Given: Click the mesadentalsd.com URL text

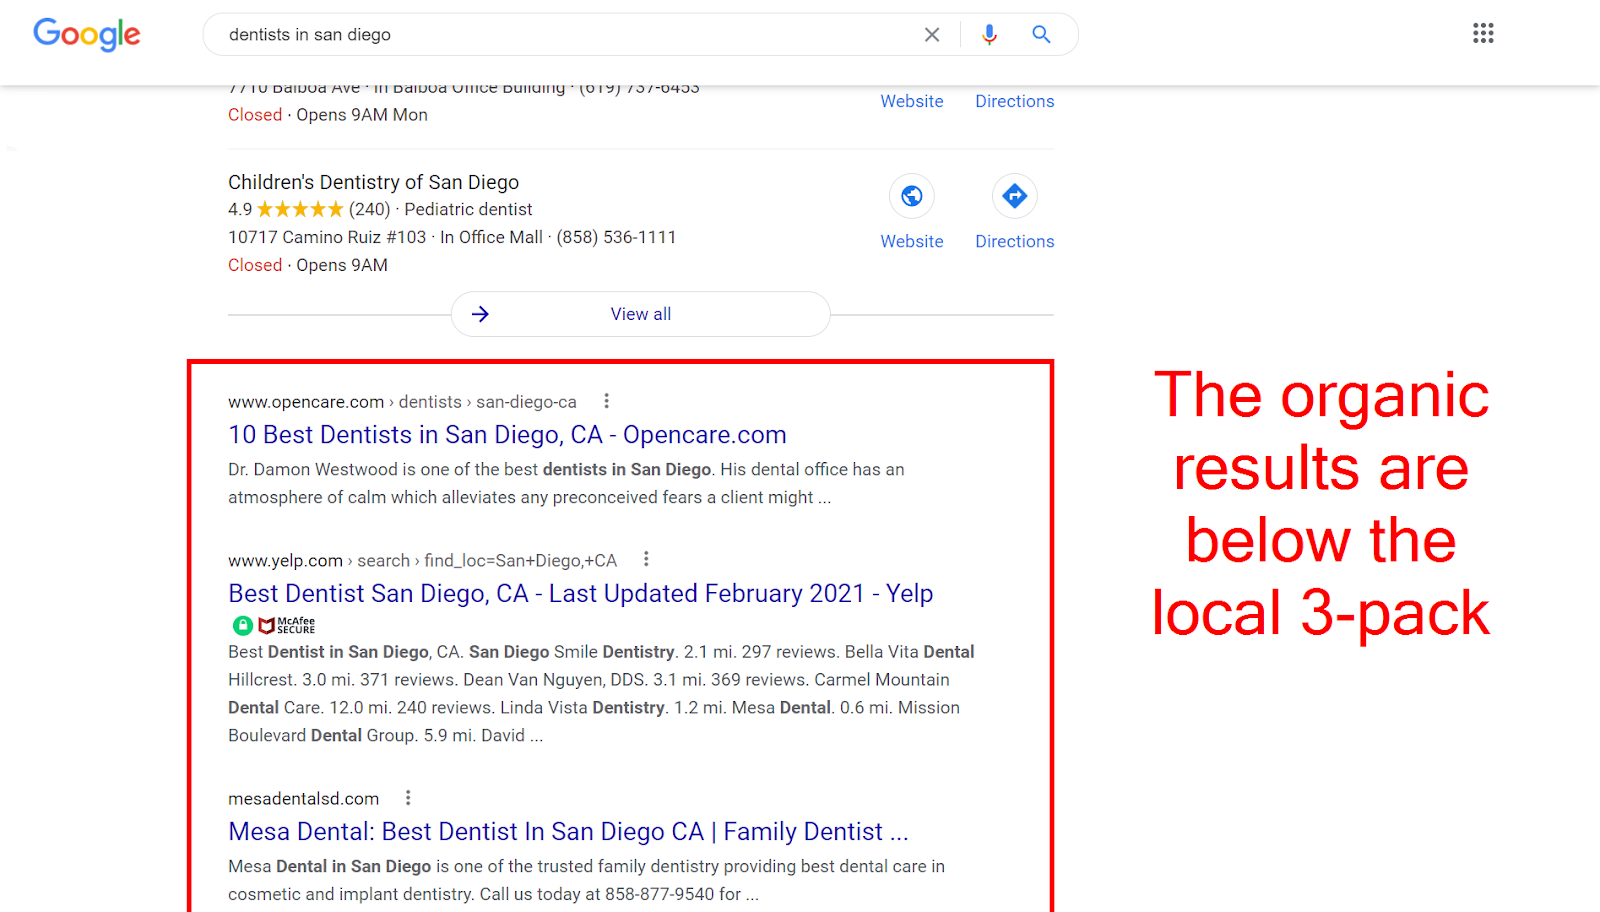Looking at the screenshot, I should click(304, 799).
